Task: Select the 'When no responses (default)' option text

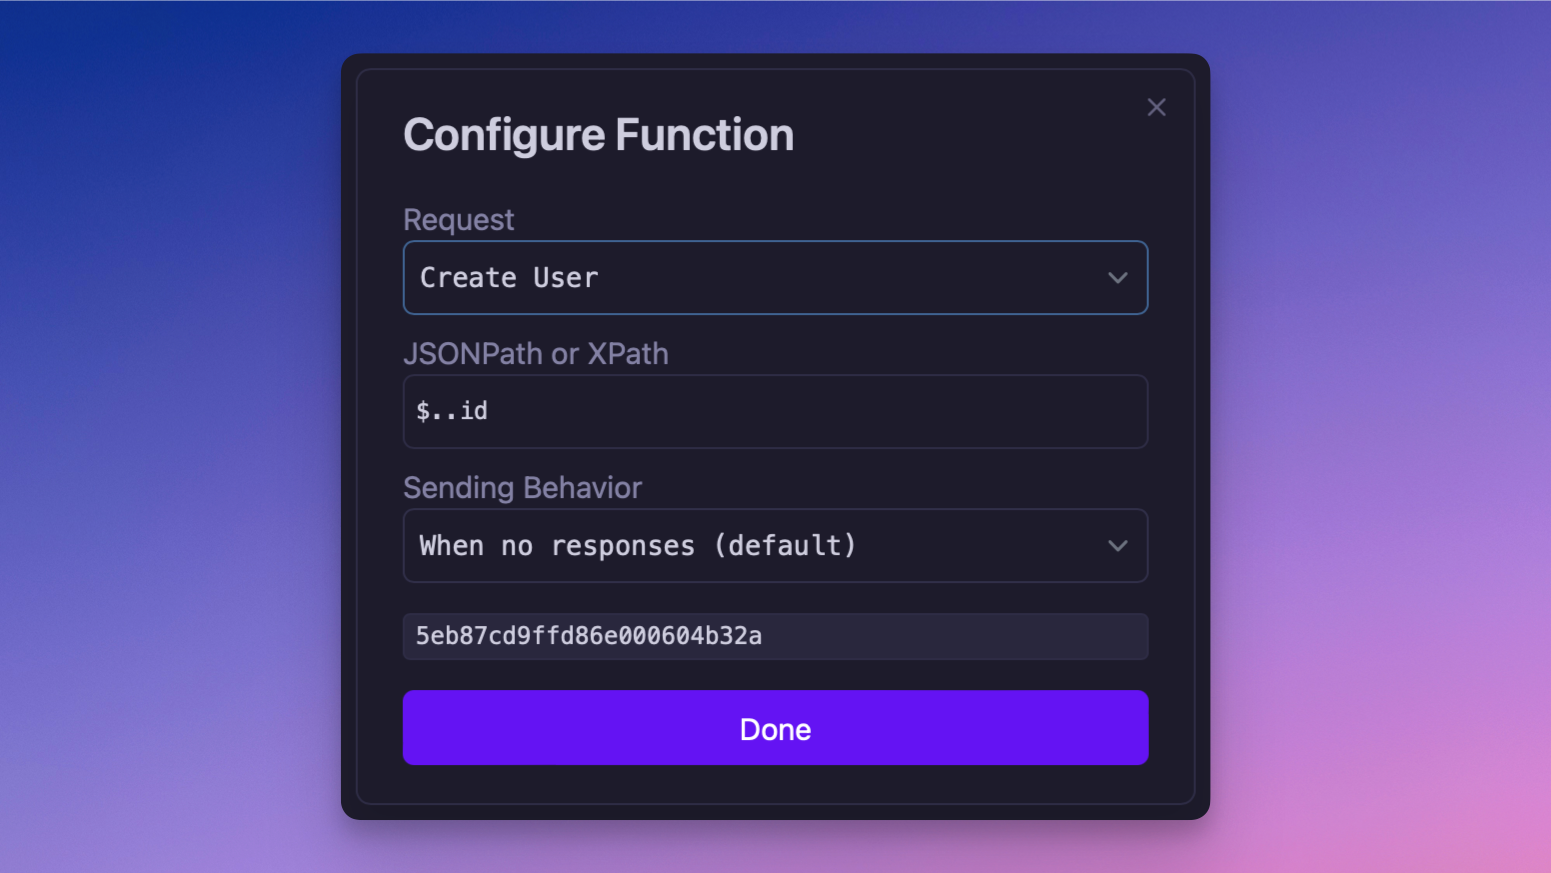Action: (x=637, y=546)
